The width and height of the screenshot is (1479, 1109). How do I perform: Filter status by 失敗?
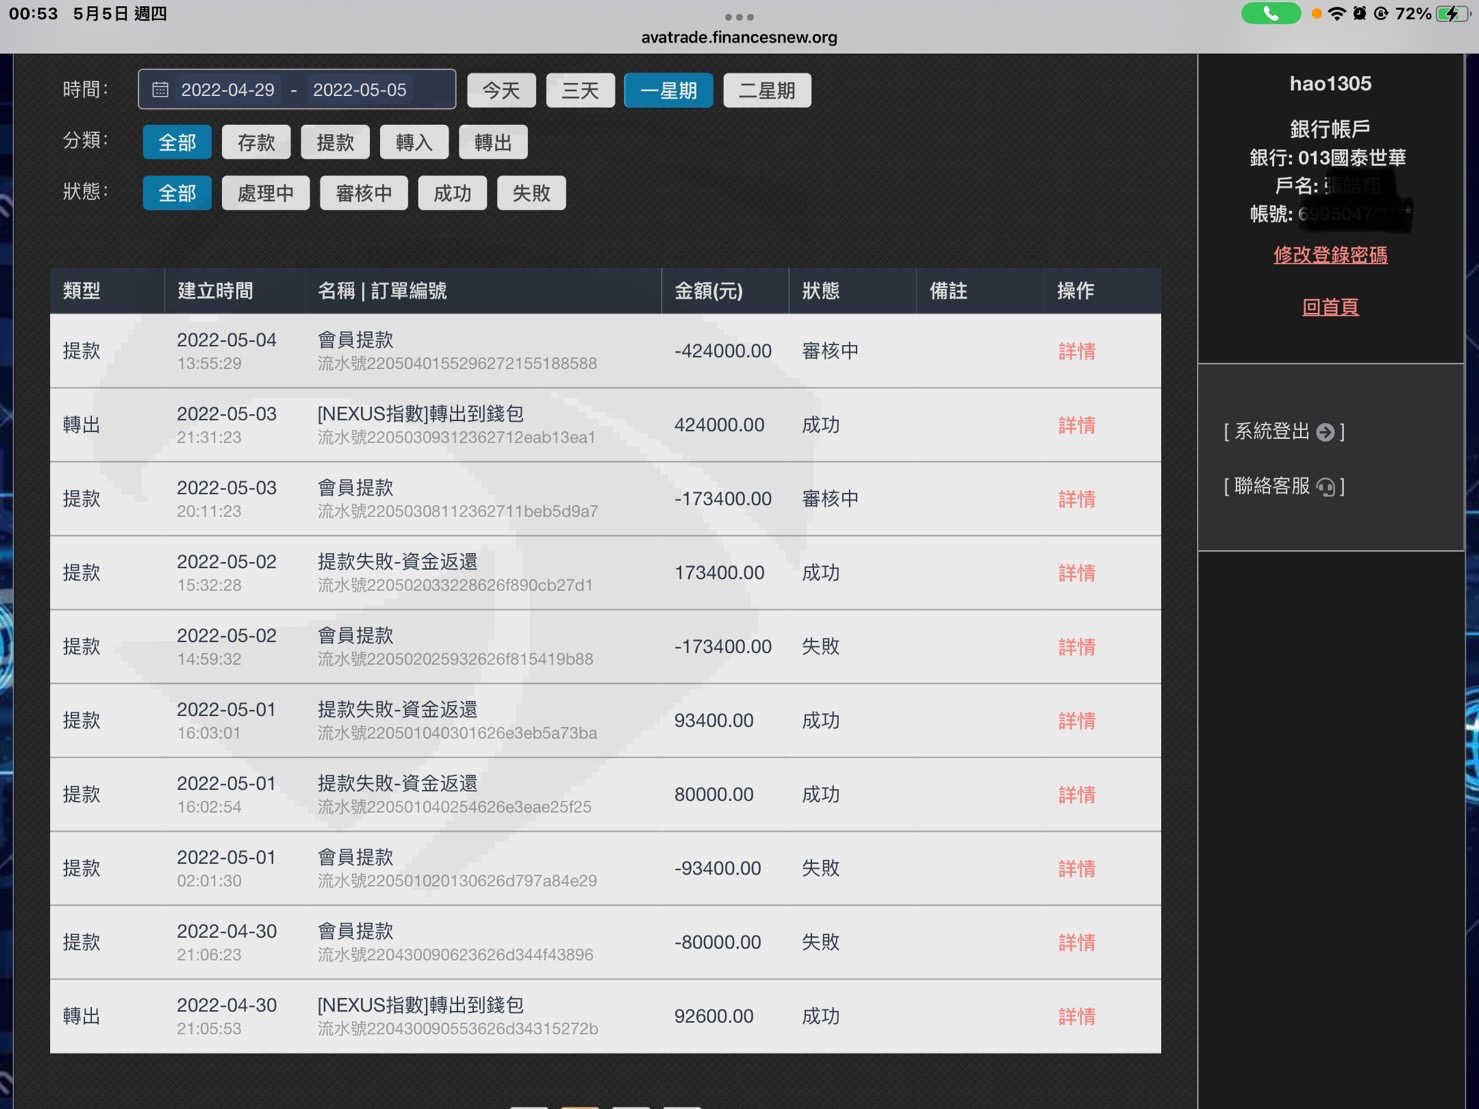tap(531, 193)
